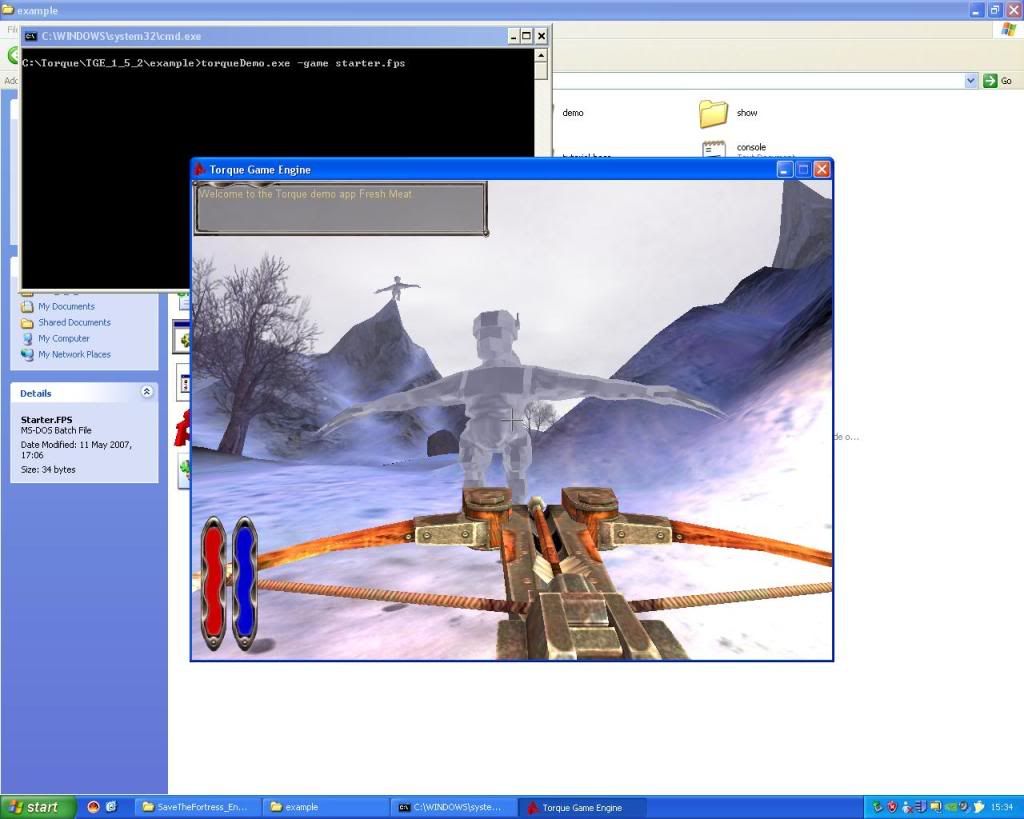Open Shared Documents in Explorer's sidebar
The image size is (1024, 819).
tap(74, 323)
